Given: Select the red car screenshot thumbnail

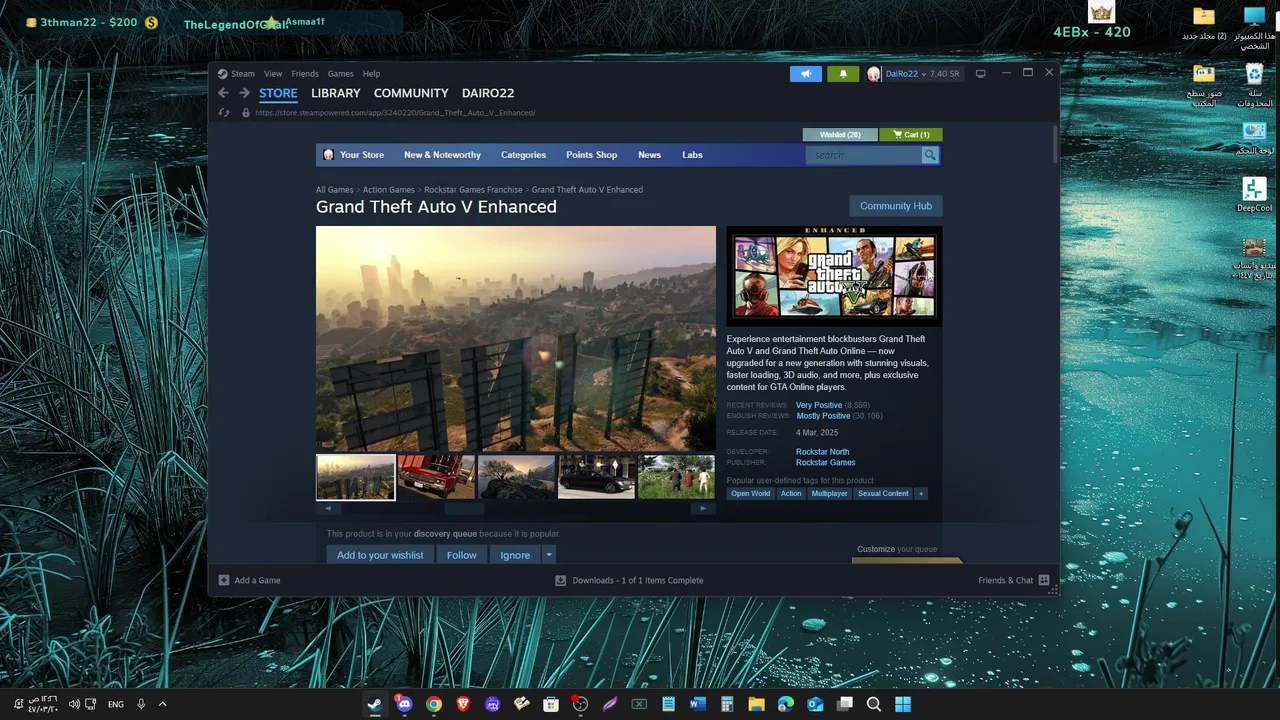Looking at the screenshot, I should [x=436, y=477].
